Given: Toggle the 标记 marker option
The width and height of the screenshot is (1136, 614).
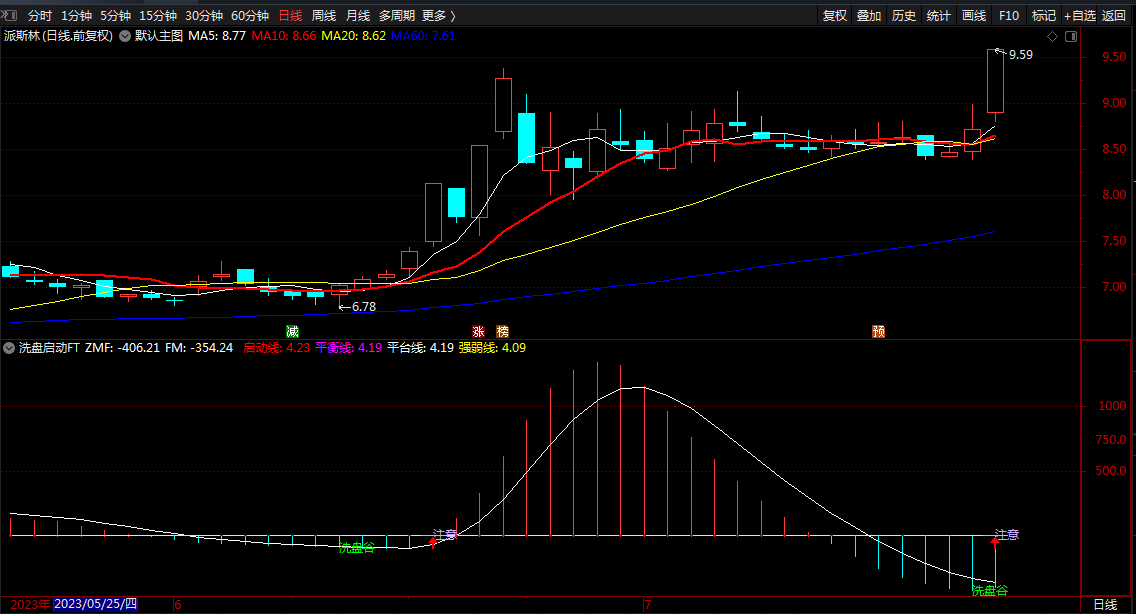Looking at the screenshot, I should coord(1044,16).
